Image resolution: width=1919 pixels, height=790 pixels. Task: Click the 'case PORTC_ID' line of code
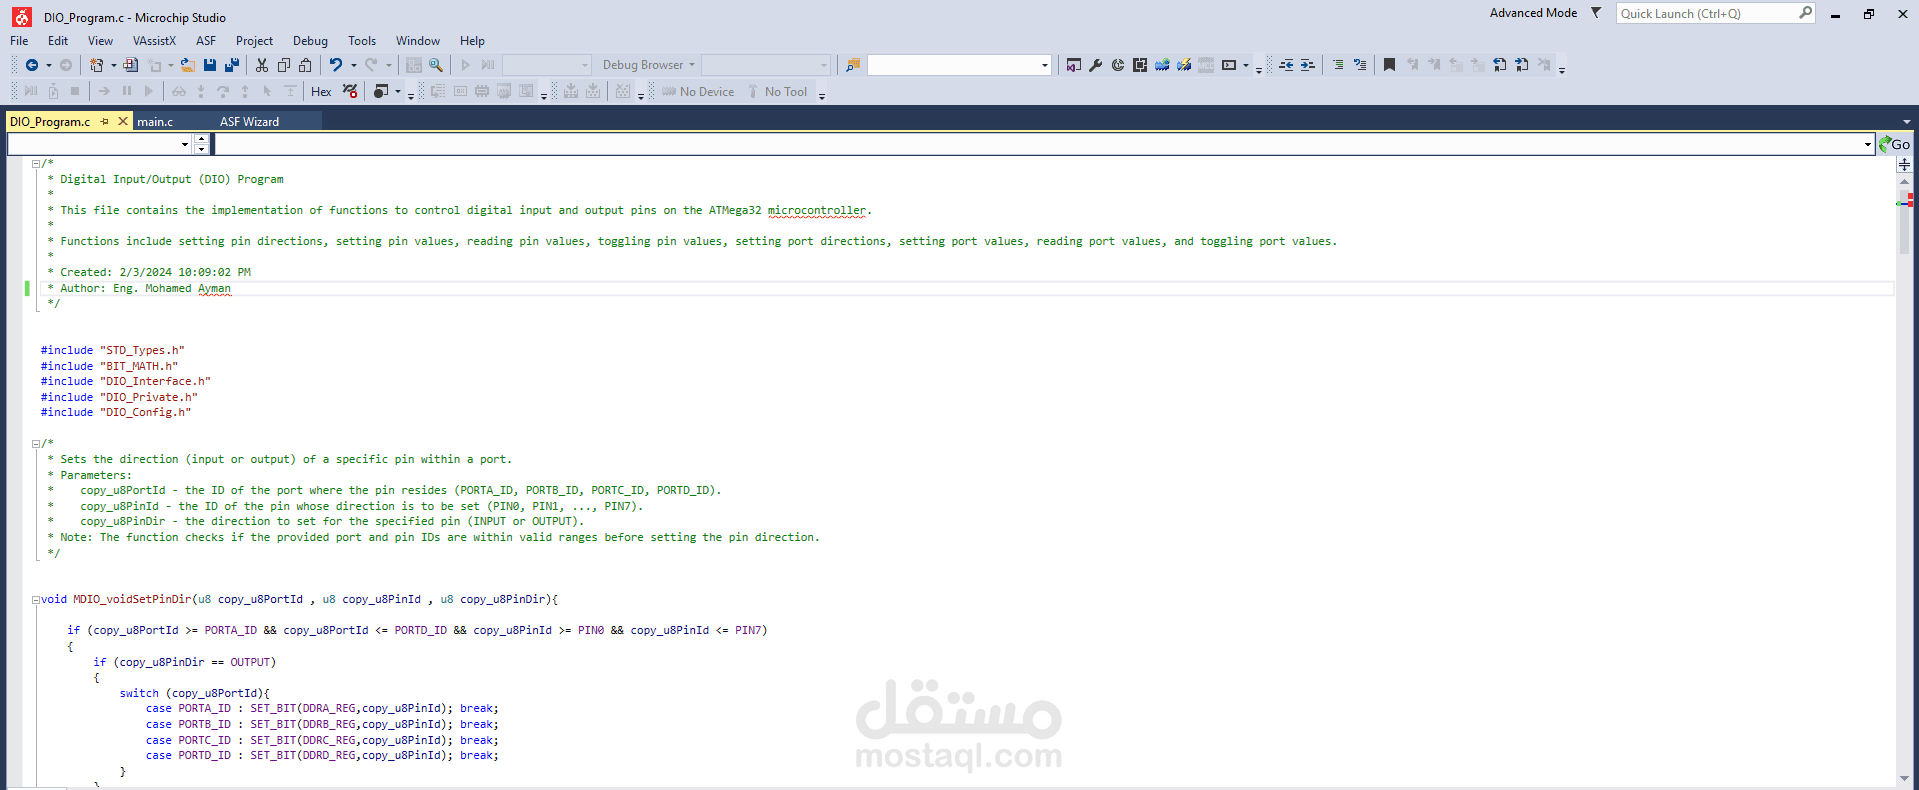click(322, 740)
